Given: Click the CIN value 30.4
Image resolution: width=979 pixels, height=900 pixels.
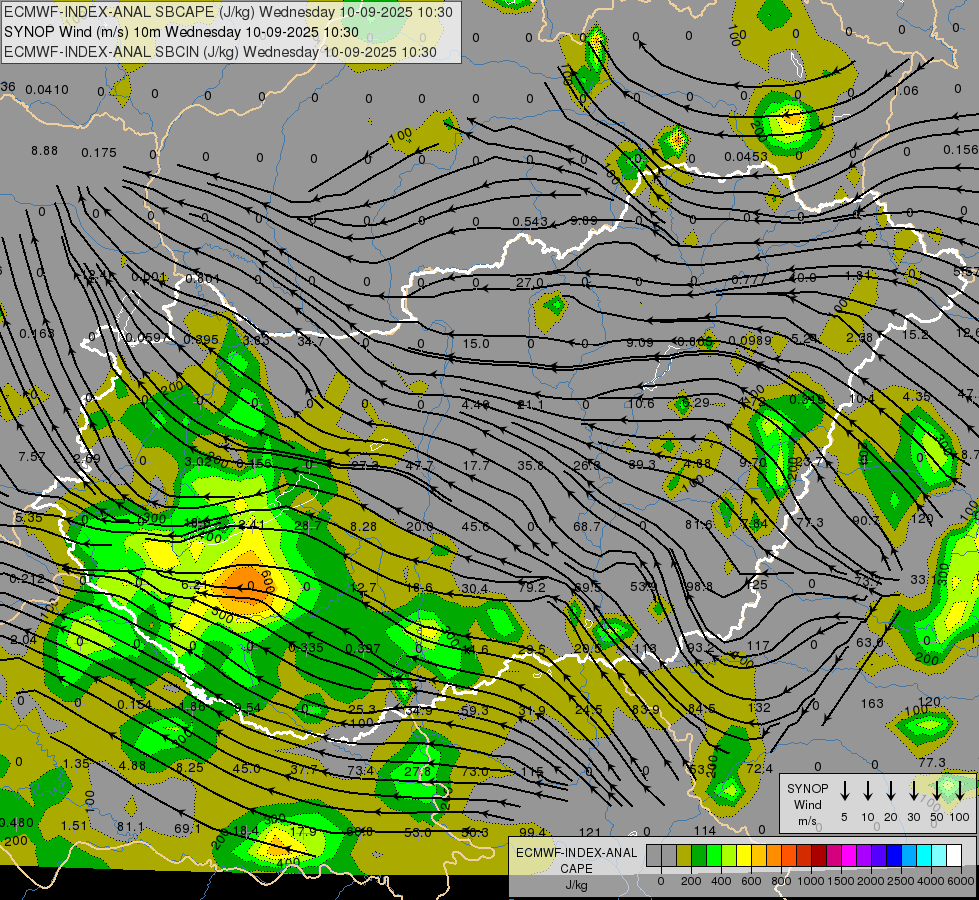Looking at the screenshot, I should (x=475, y=588).
